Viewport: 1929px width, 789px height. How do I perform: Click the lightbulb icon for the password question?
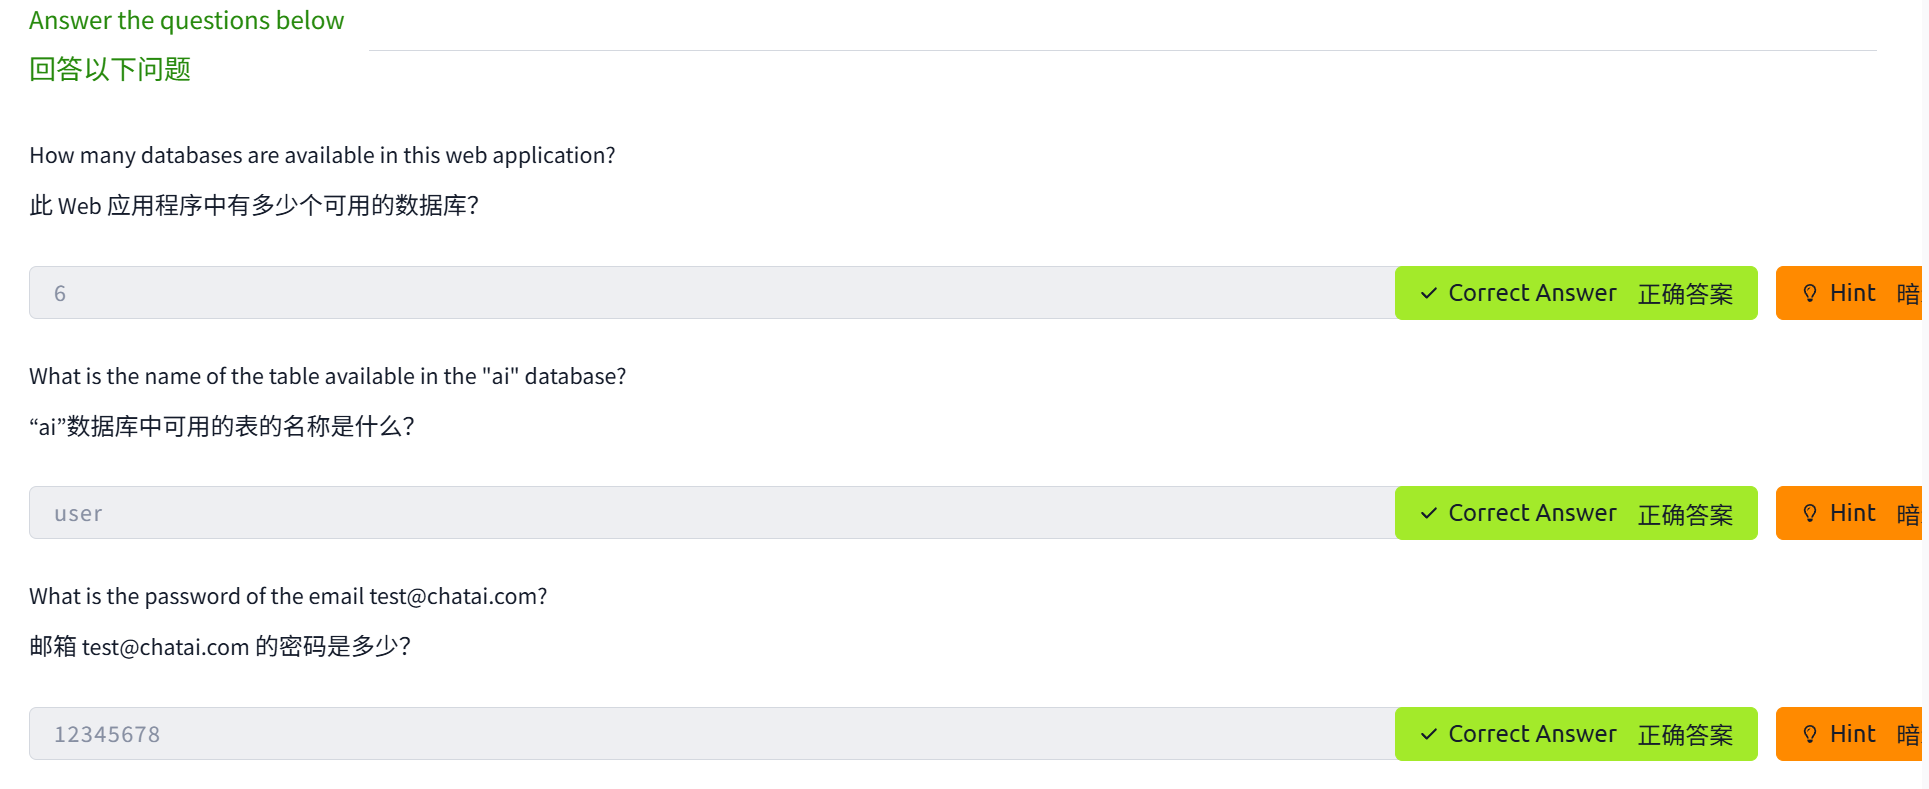click(1809, 734)
